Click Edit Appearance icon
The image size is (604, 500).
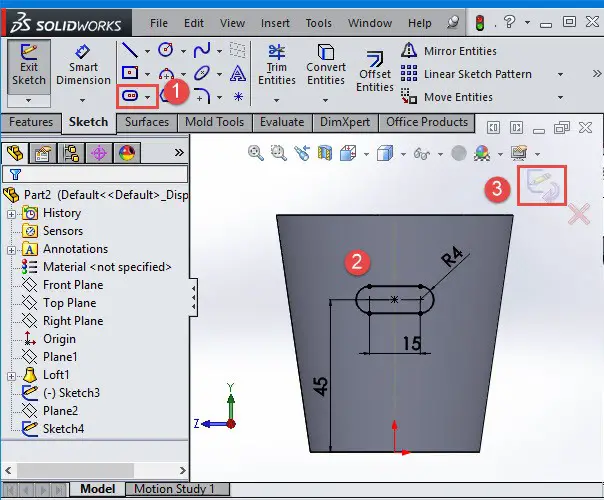(x=482, y=153)
